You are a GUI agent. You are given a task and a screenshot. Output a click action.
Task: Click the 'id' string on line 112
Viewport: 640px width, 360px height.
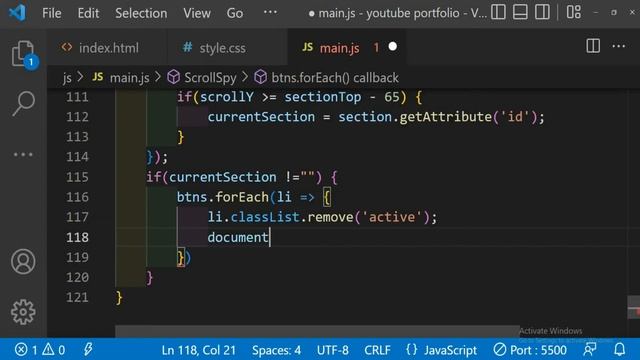(x=515, y=117)
